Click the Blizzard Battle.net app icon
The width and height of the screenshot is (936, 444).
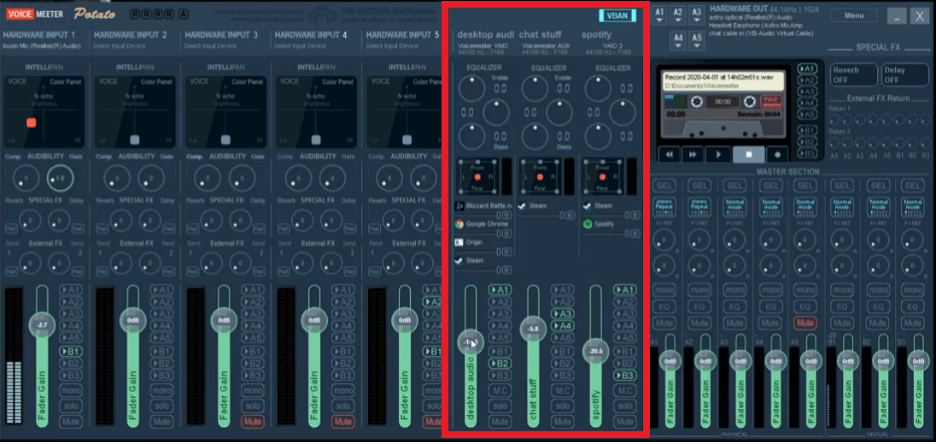coord(460,206)
